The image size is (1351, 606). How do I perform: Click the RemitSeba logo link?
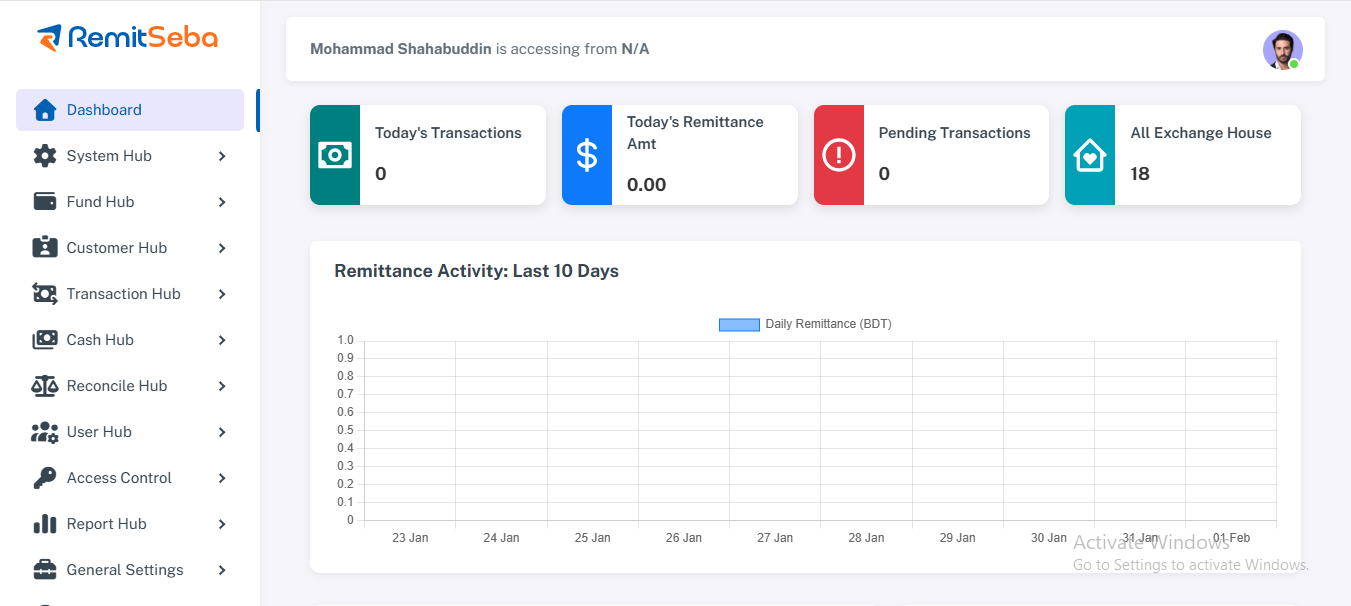coord(127,38)
